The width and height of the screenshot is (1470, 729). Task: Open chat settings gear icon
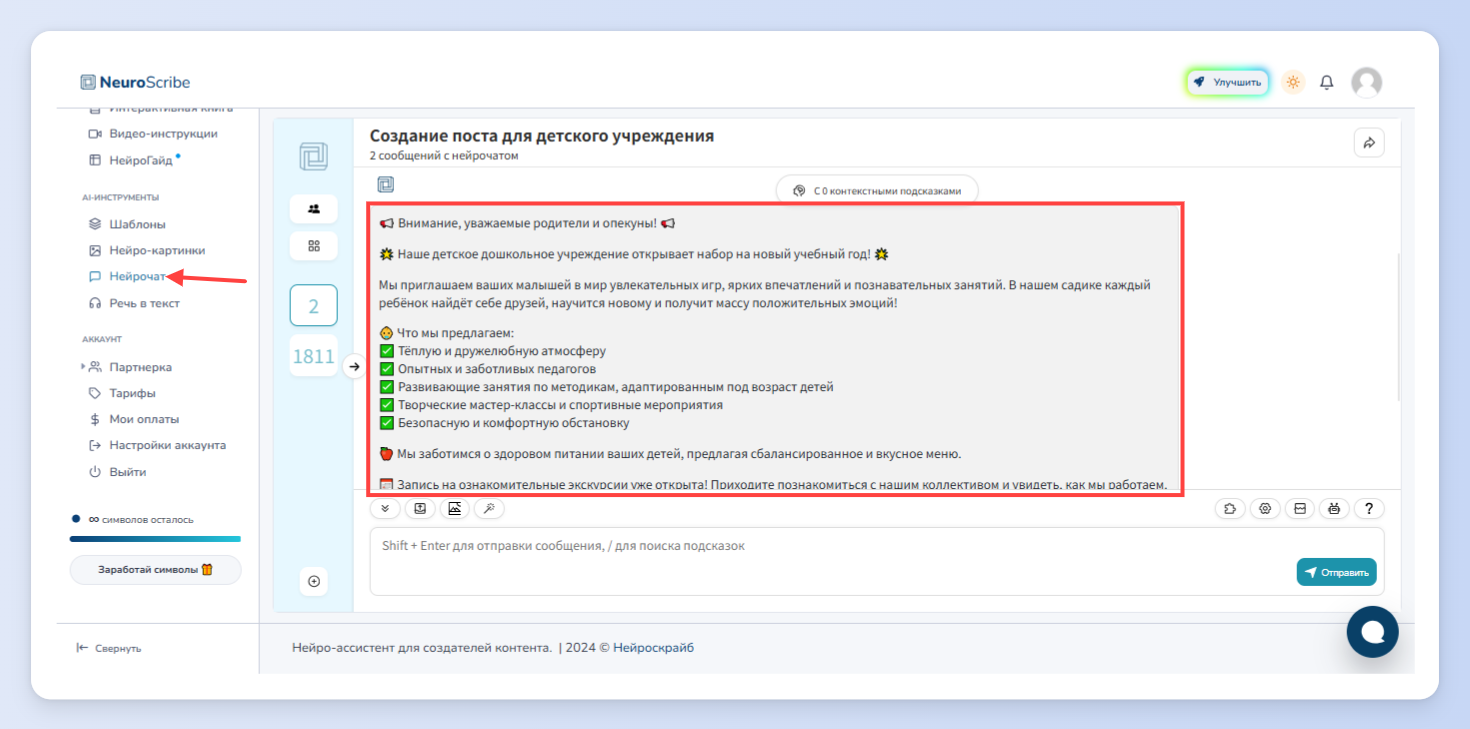click(1265, 509)
